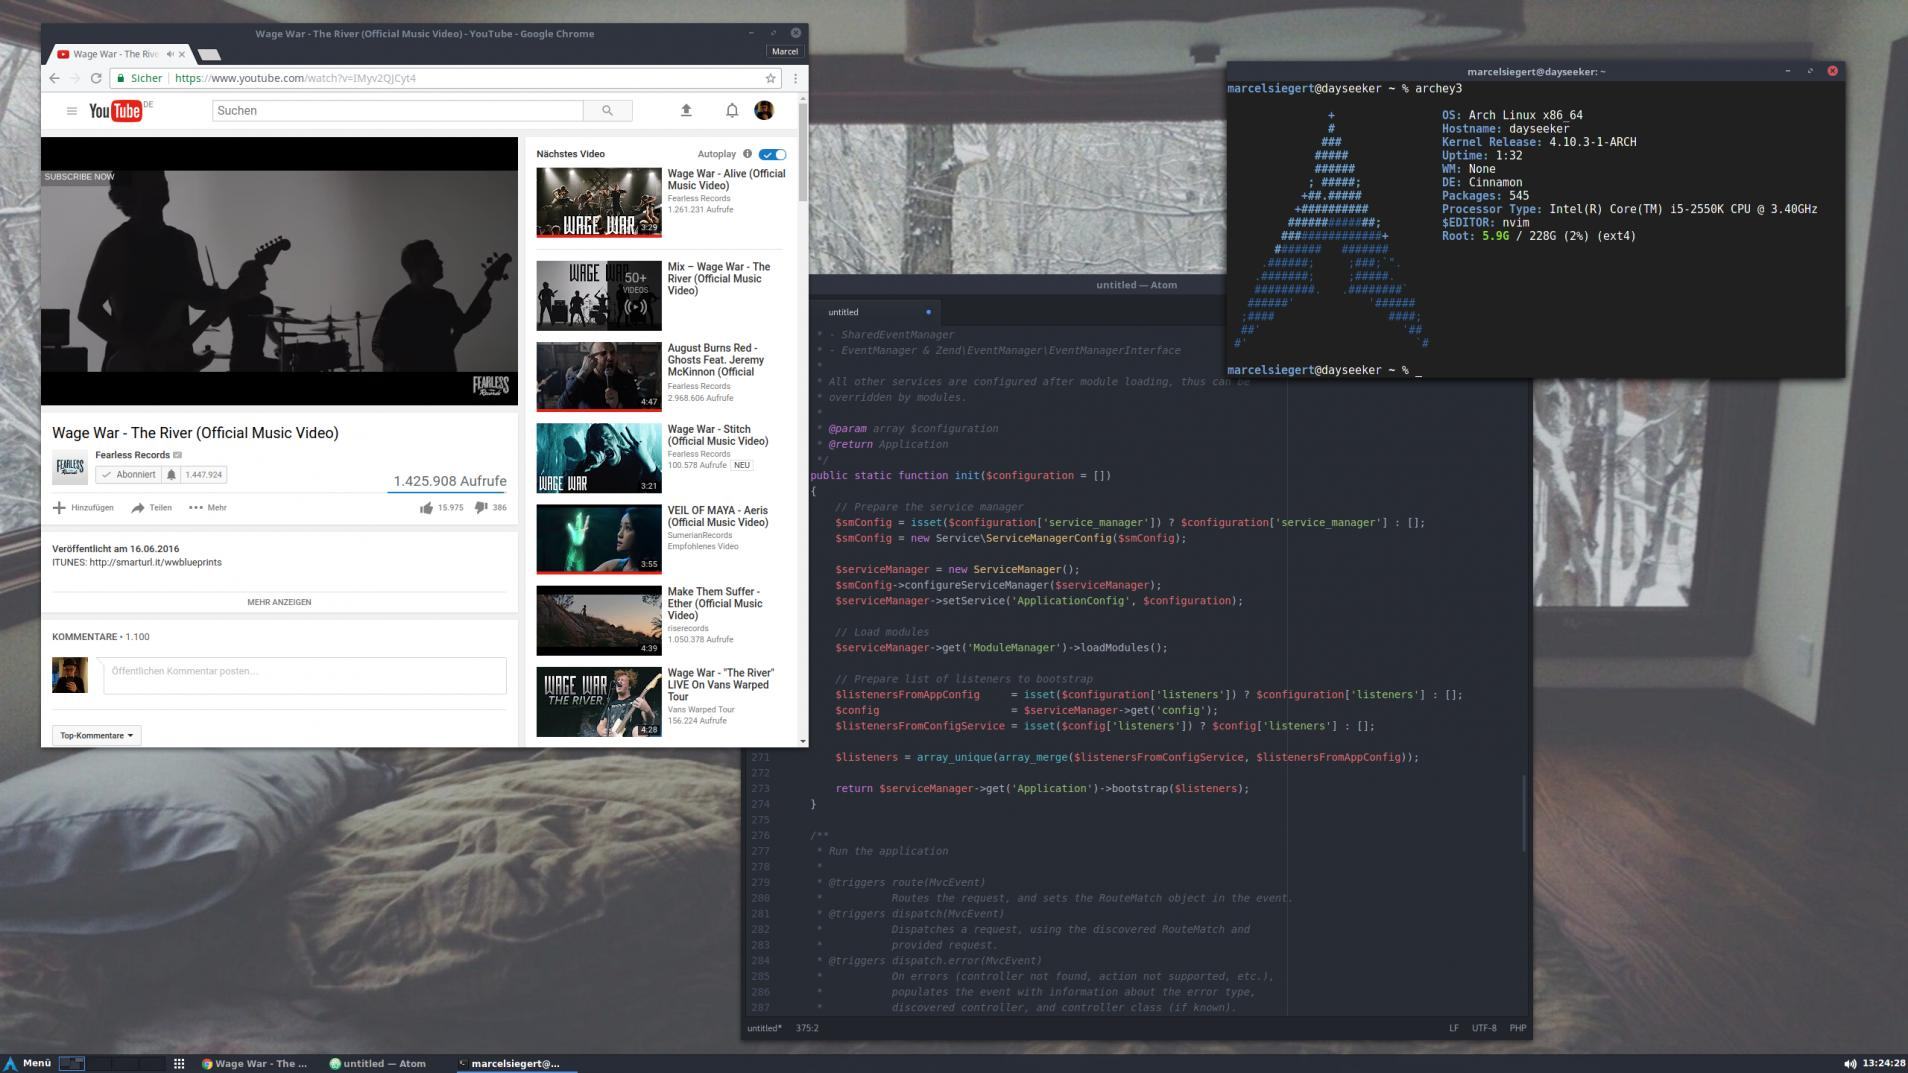Screen dimensions: 1908x1073
Task: Close the Wage War Chrome tab
Action: pyautogui.click(x=182, y=54)
